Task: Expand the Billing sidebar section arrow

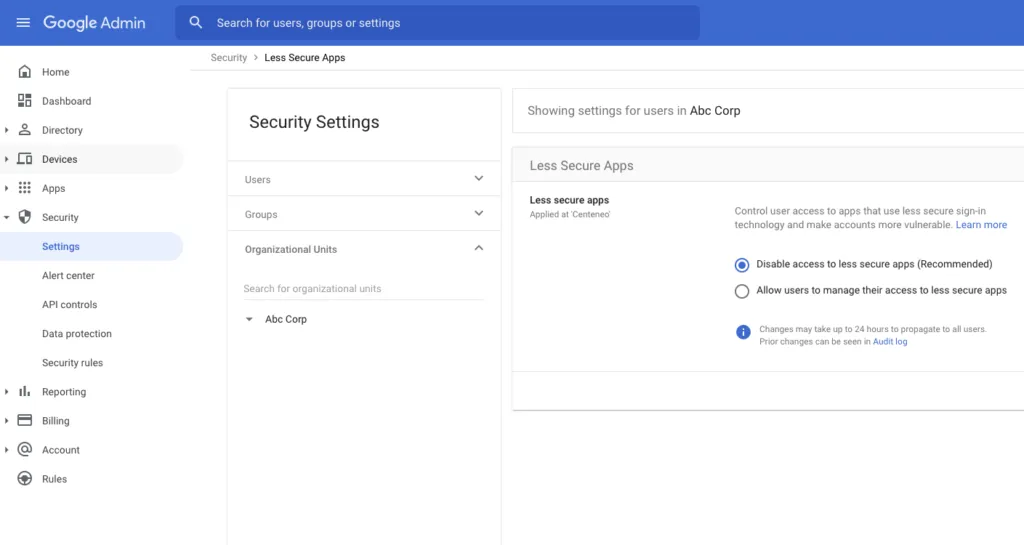Action: pyautogui.click(x=7, y=420)
